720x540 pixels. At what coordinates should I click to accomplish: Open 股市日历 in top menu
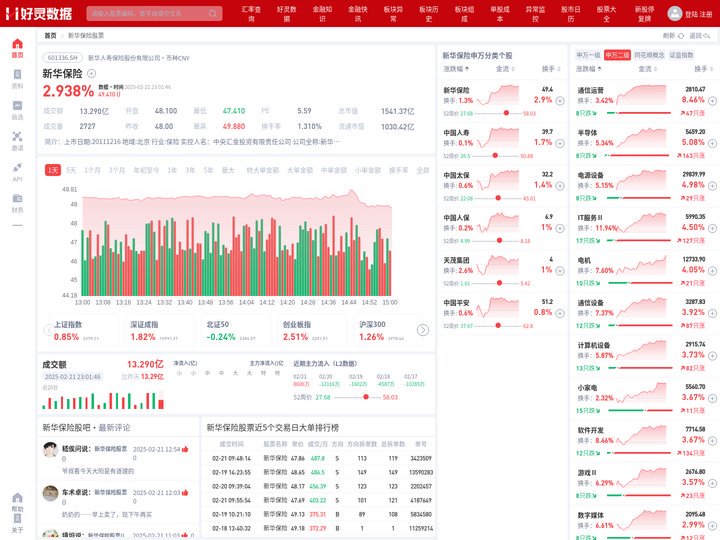pos(571,14)
